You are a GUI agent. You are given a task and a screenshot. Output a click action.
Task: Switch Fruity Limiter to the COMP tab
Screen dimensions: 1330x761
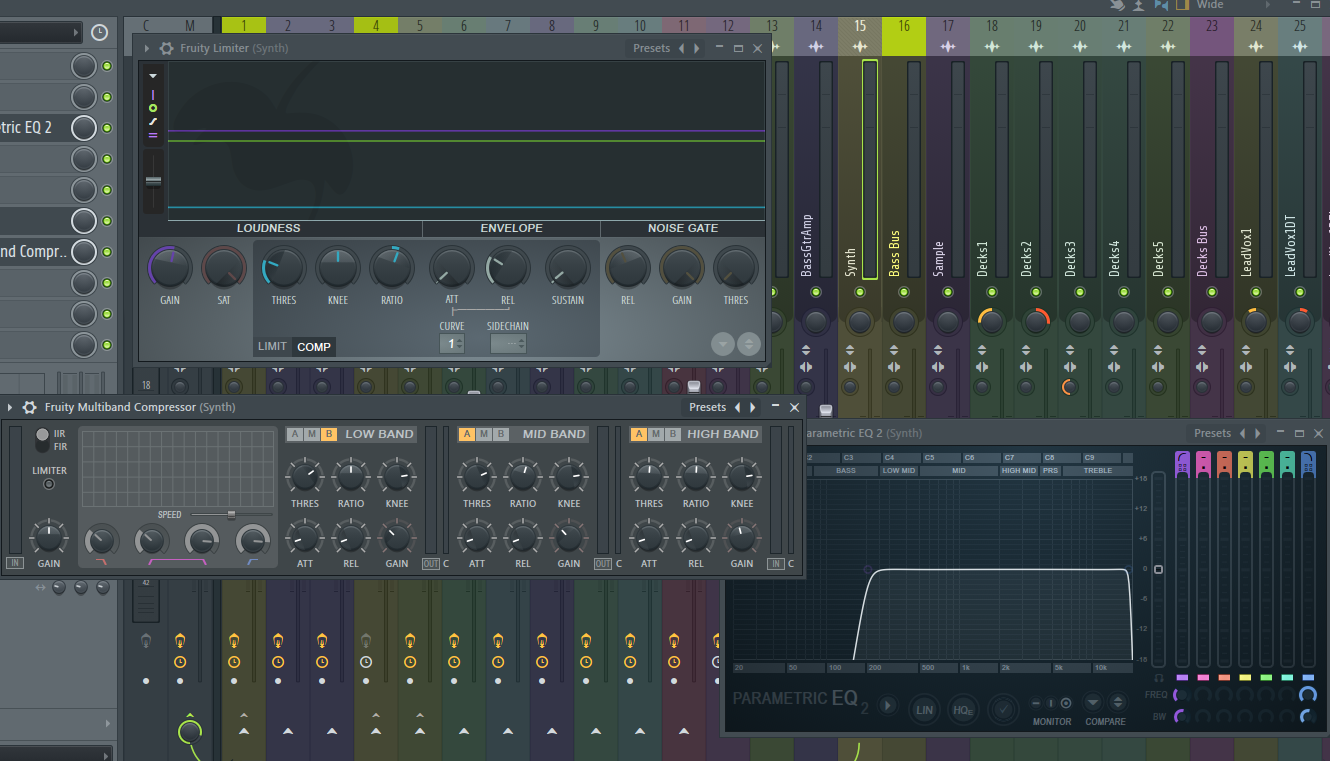pos(314,347)
